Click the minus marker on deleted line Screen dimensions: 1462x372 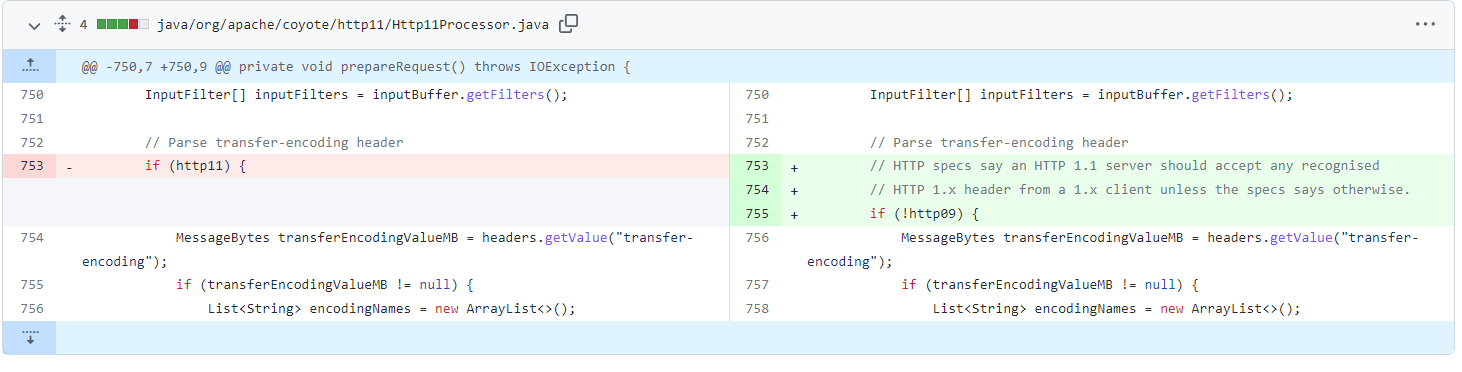click(69, 167)
